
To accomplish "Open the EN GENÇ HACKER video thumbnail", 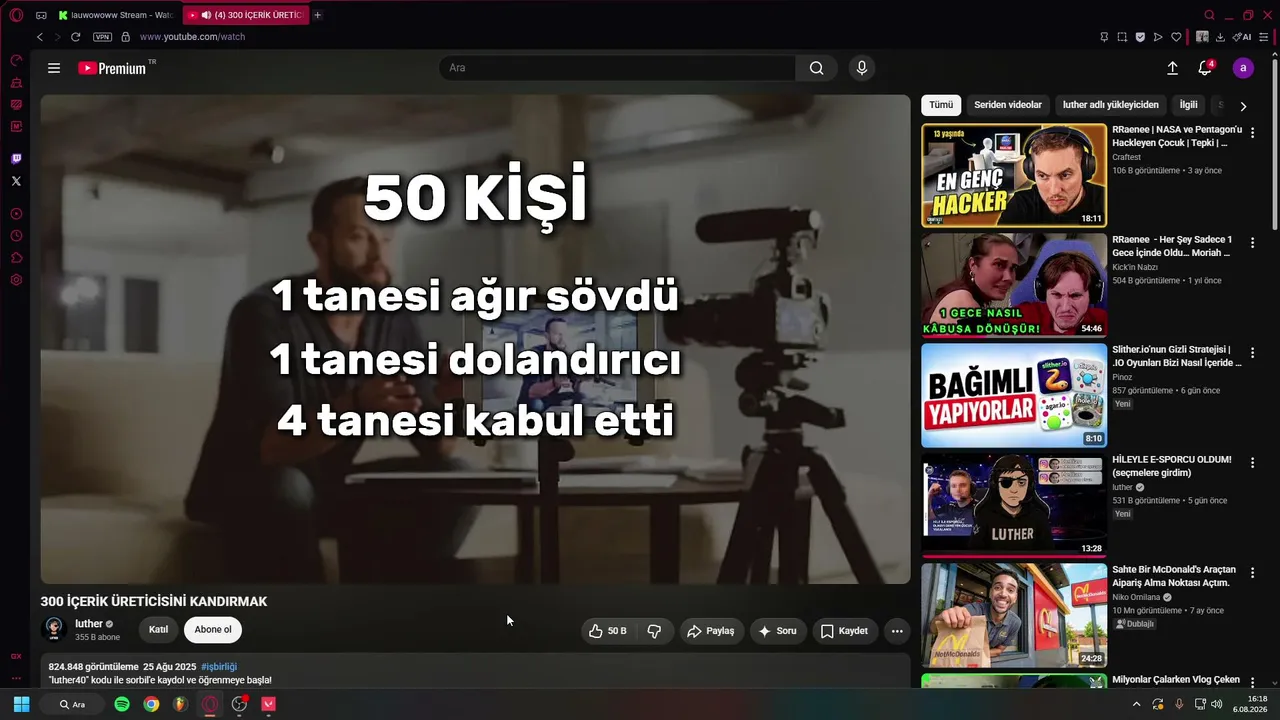I will coord(1014,175).
